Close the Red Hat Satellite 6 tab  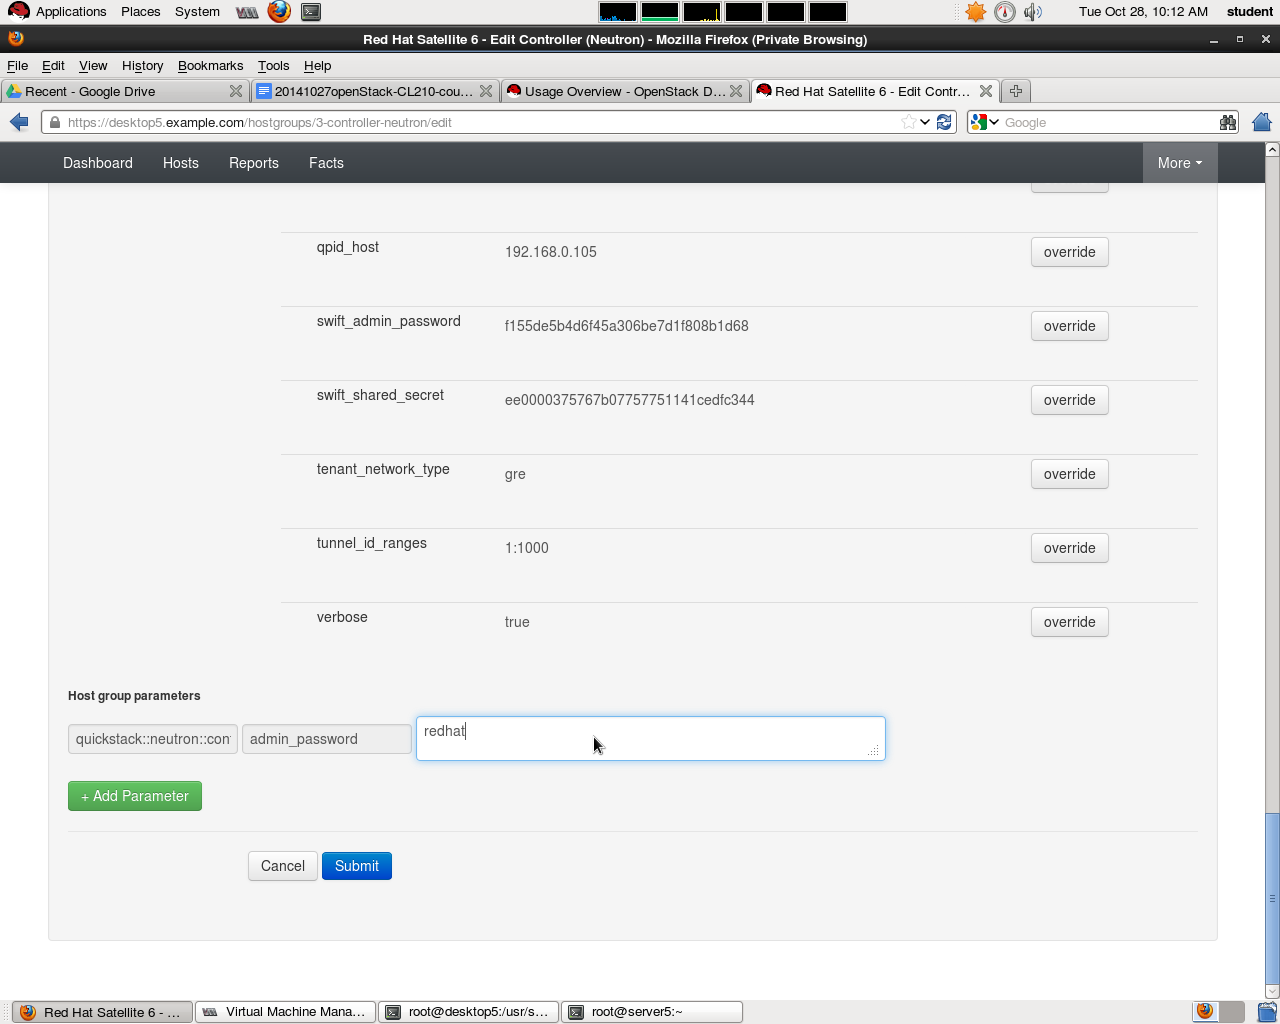[986, 91]
